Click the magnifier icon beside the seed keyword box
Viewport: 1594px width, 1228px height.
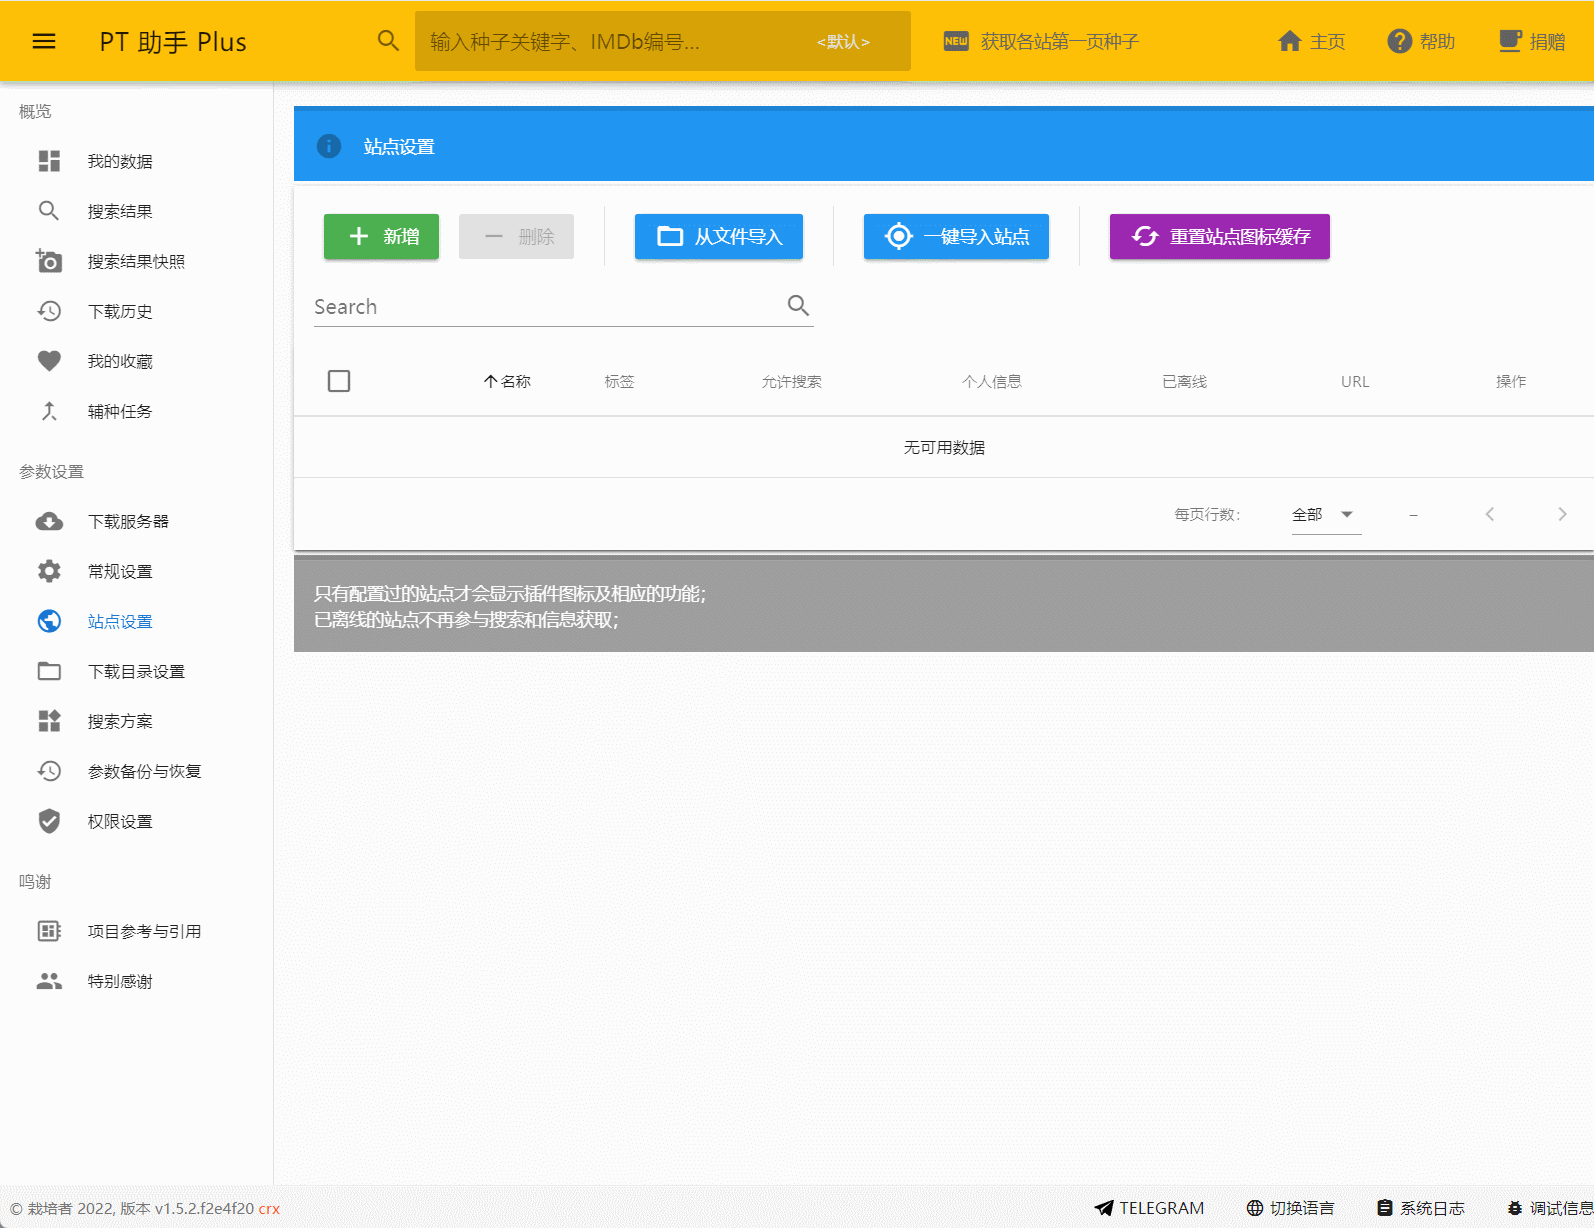tap(388, 41)
